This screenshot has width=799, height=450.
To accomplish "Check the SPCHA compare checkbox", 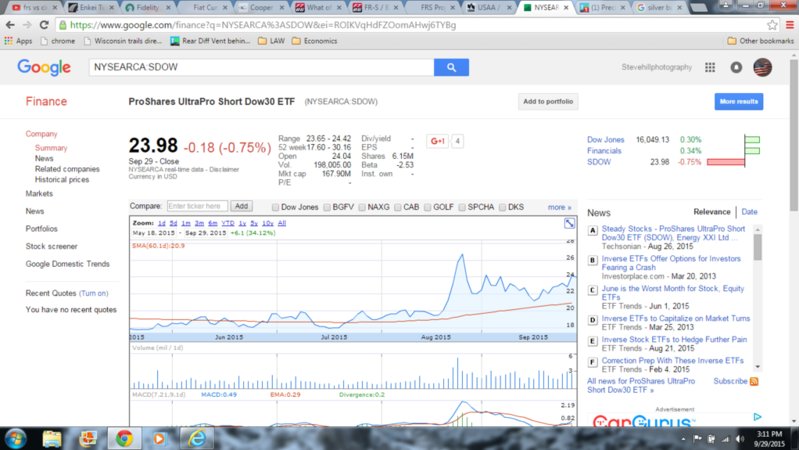I will (462, 207).
